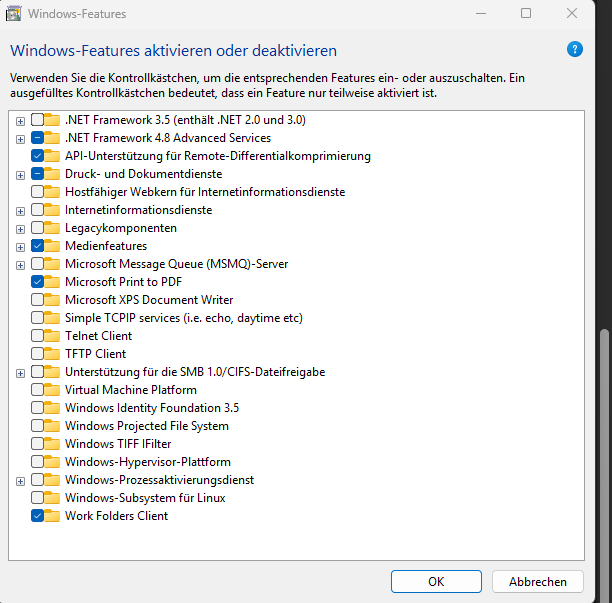Select the Windows-Hypervisor-Plattform label
This screenshot has width=612, height=603.
point(148,462)
